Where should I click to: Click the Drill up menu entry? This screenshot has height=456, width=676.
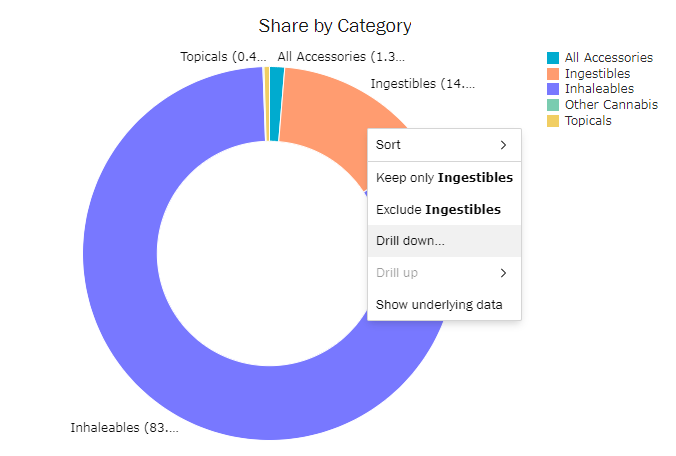(x=398, y=273)
